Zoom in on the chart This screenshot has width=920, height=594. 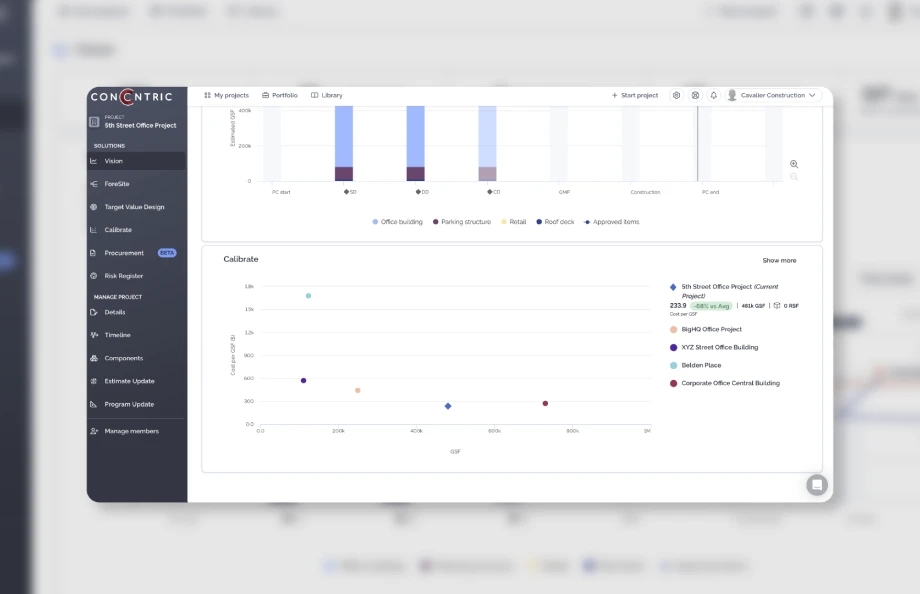point(794,164)
